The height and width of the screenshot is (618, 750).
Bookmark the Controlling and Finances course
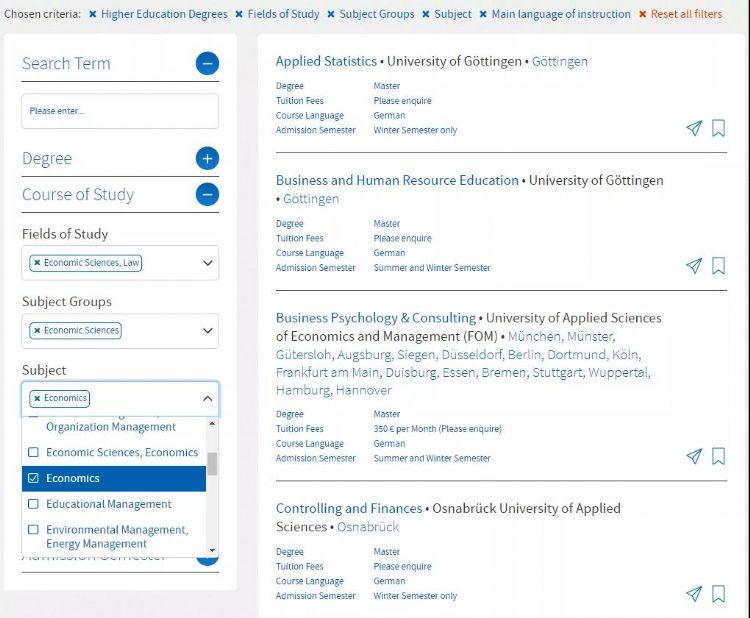pos(718,594)
